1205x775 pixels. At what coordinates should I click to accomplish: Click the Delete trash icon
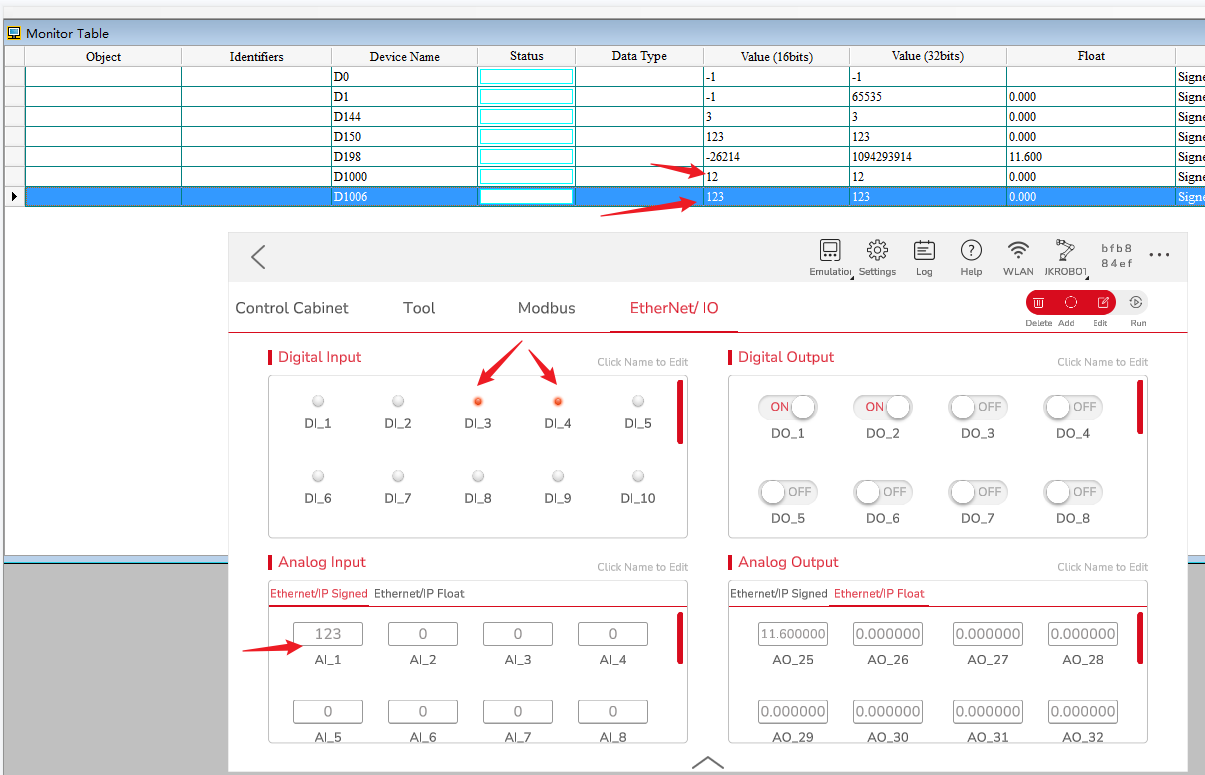1039,302
